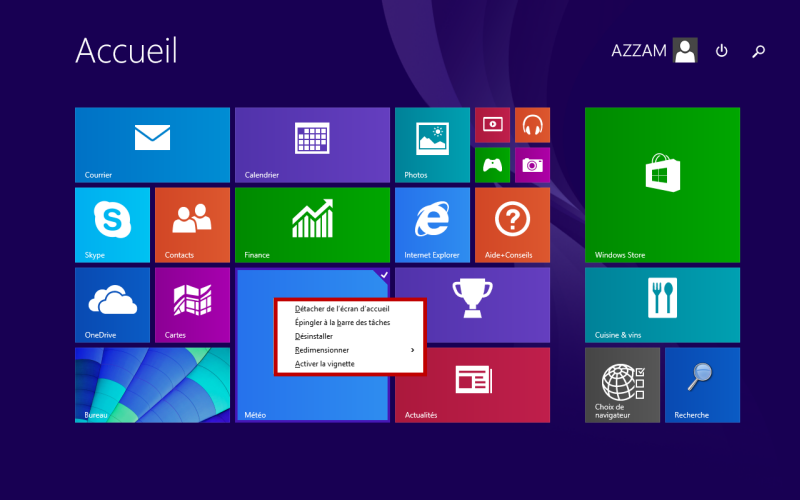Select Activer la vignette menu entry
800x500 pixels.
click(324, 364)
